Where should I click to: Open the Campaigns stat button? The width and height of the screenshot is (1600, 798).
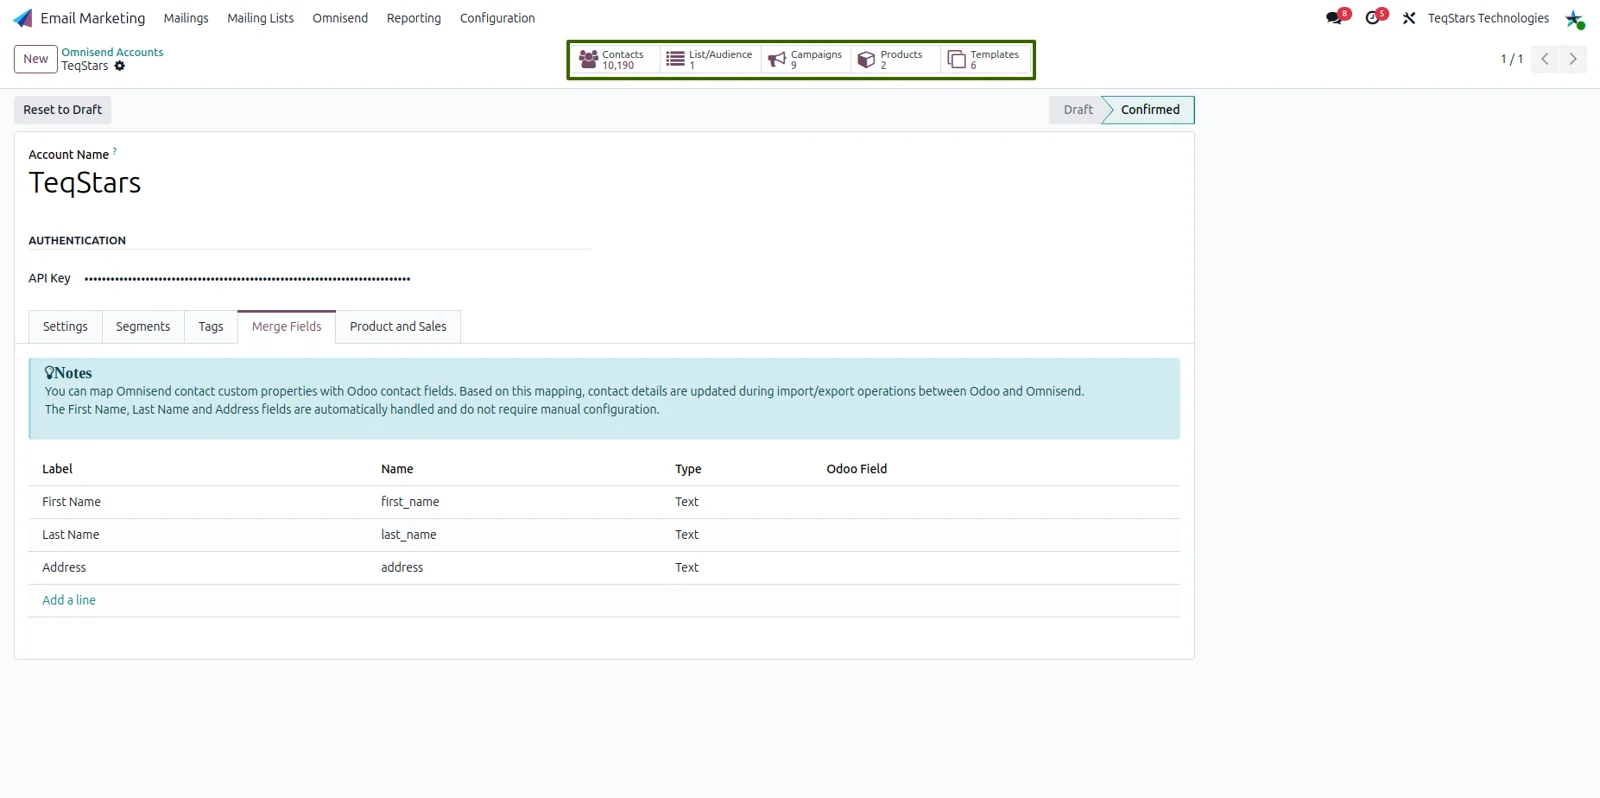coord(806,60)
